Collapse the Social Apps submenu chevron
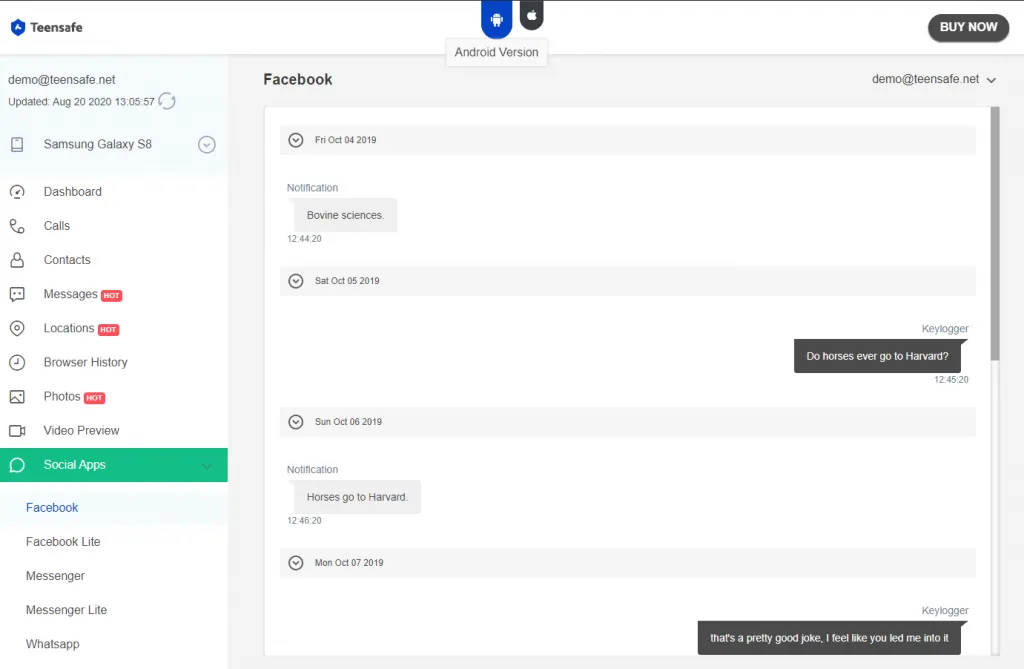Viewport: 1024px width, 669px height. pos(207,466)
